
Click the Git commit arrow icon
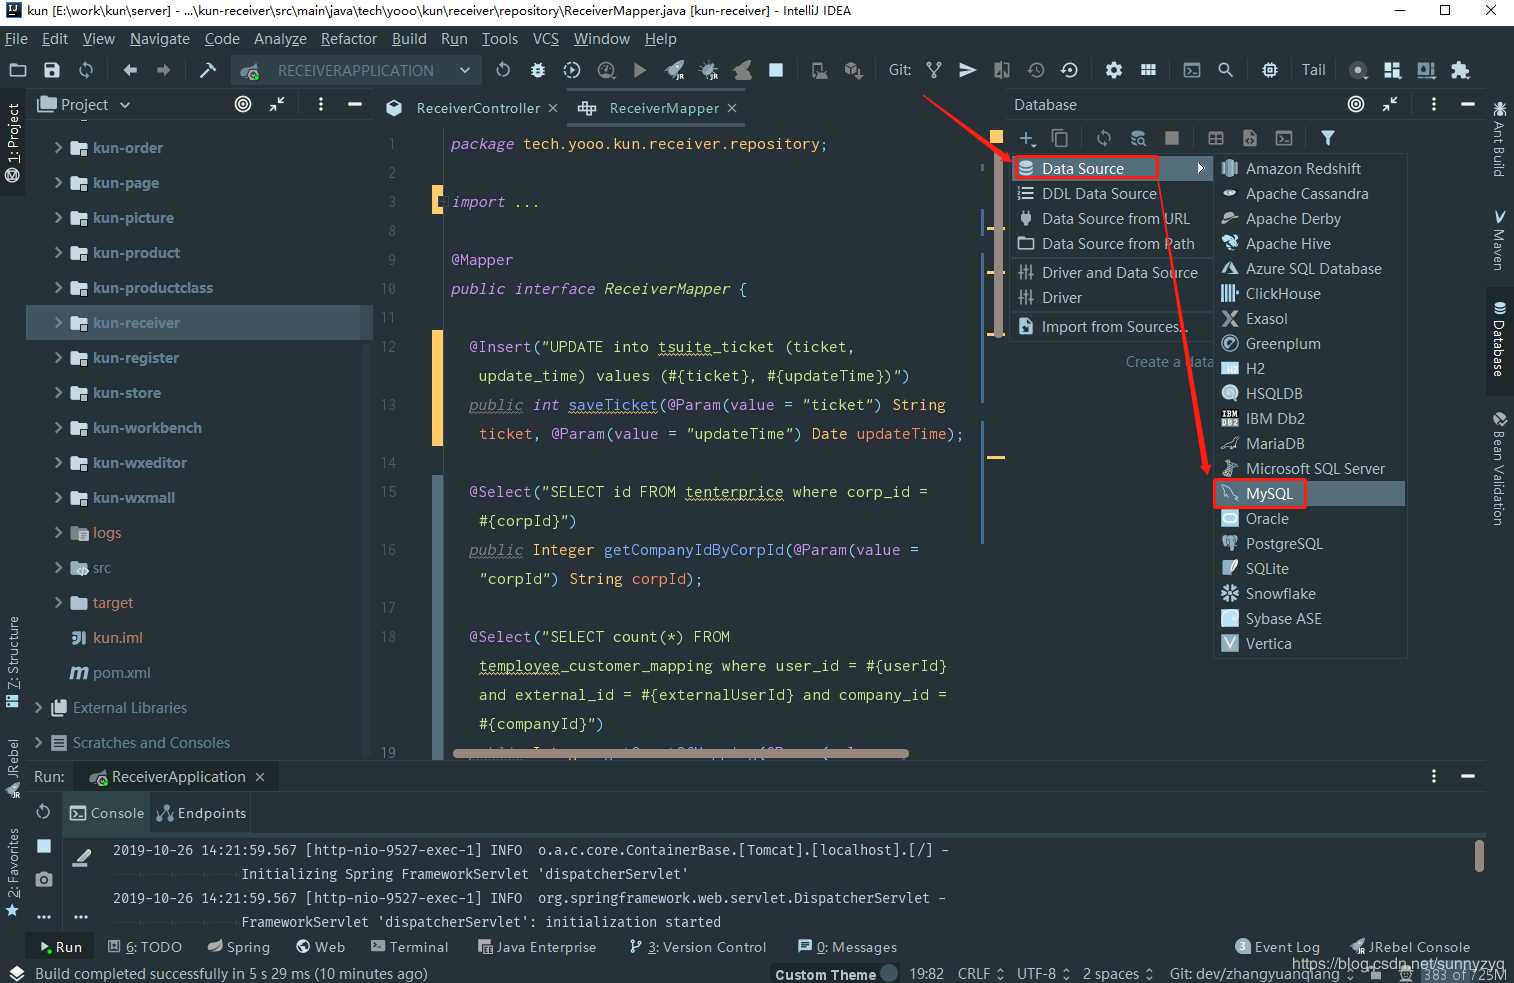tap(967, 70)
